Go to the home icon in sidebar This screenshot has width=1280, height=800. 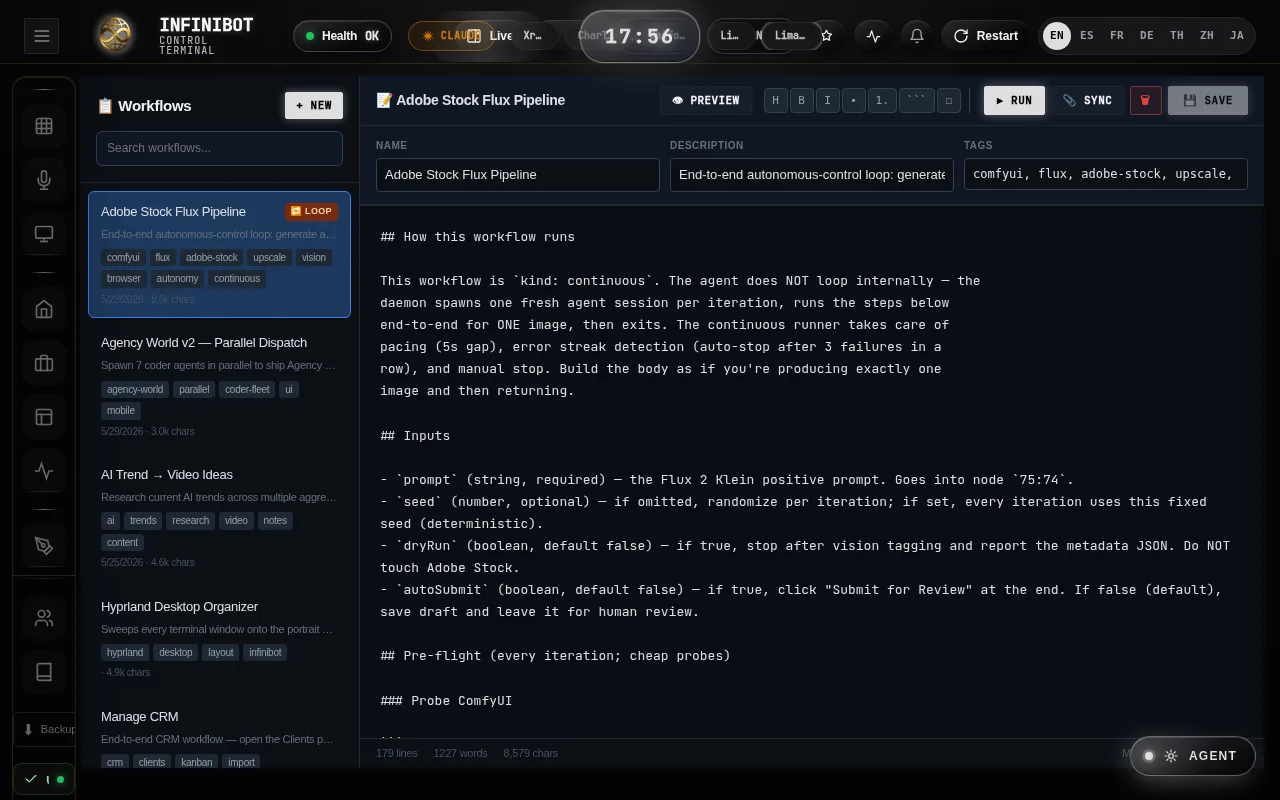coord(44,309)
